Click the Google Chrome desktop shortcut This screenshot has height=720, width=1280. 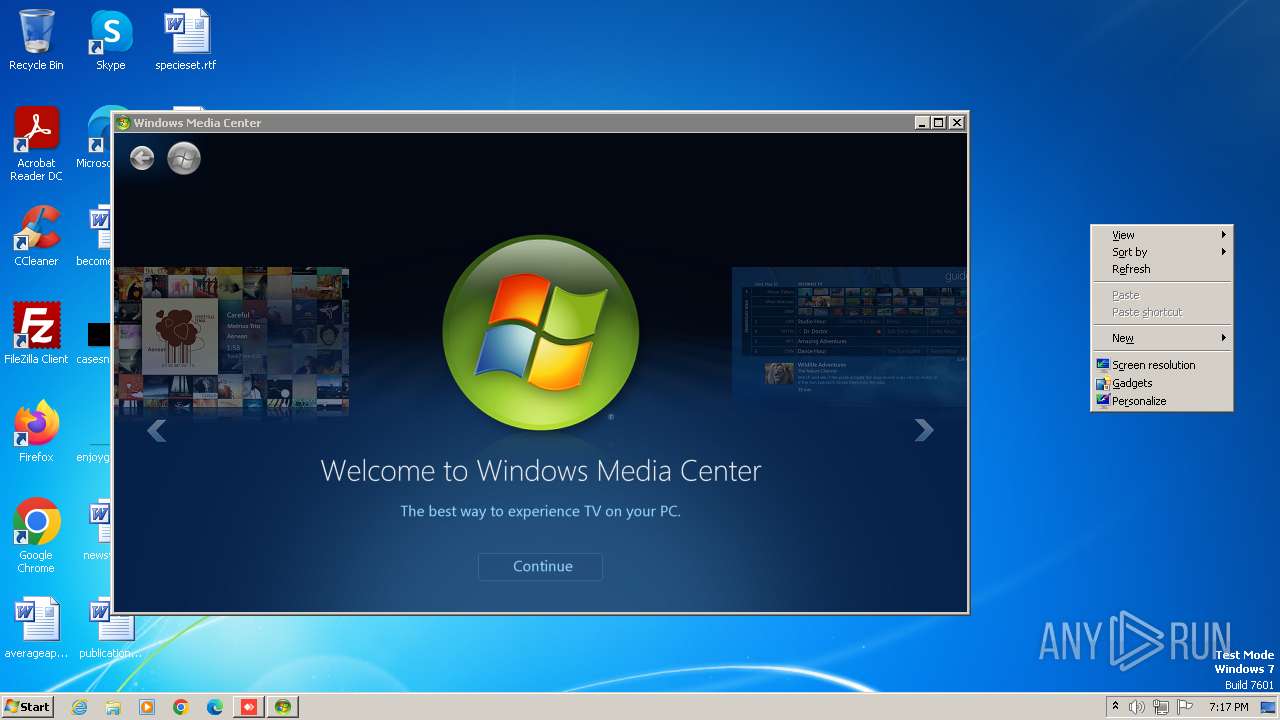click(36, 536)
